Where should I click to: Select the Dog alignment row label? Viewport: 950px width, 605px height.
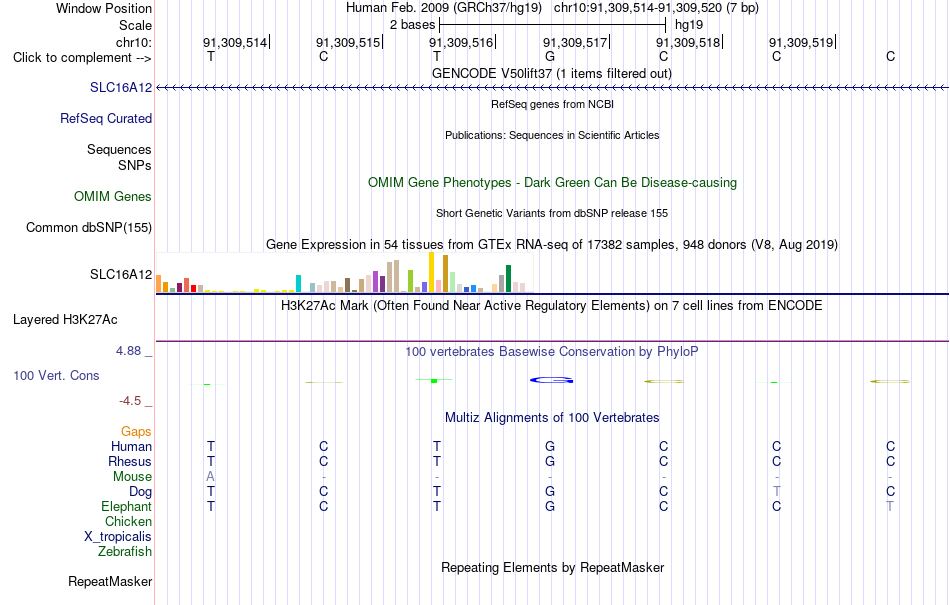point(140,491)
